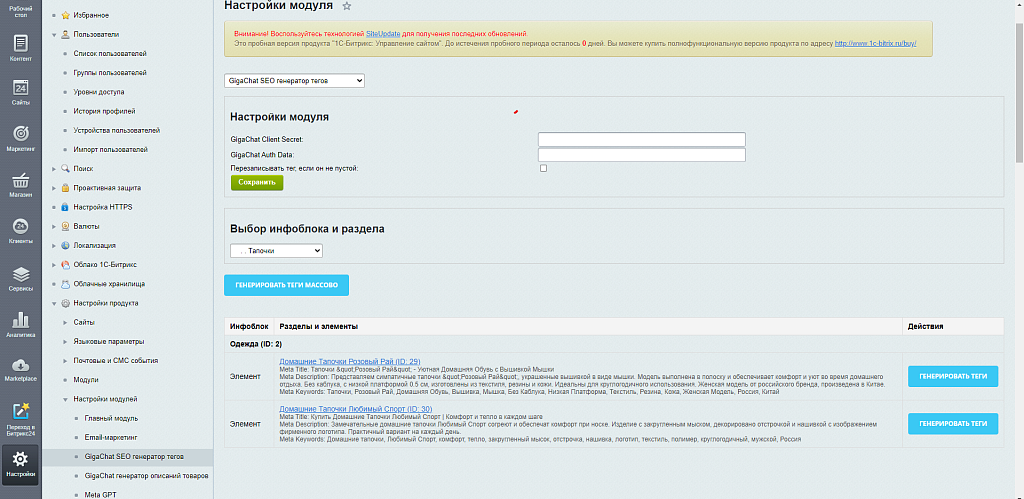Add page to favorites with star icon

pos(347,6)
